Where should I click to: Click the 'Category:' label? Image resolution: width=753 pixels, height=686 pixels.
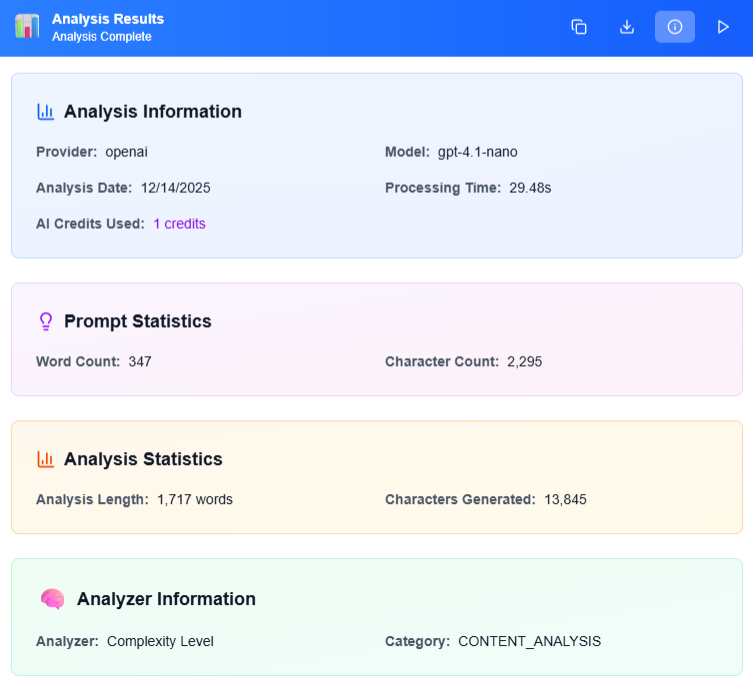[417, 641]
